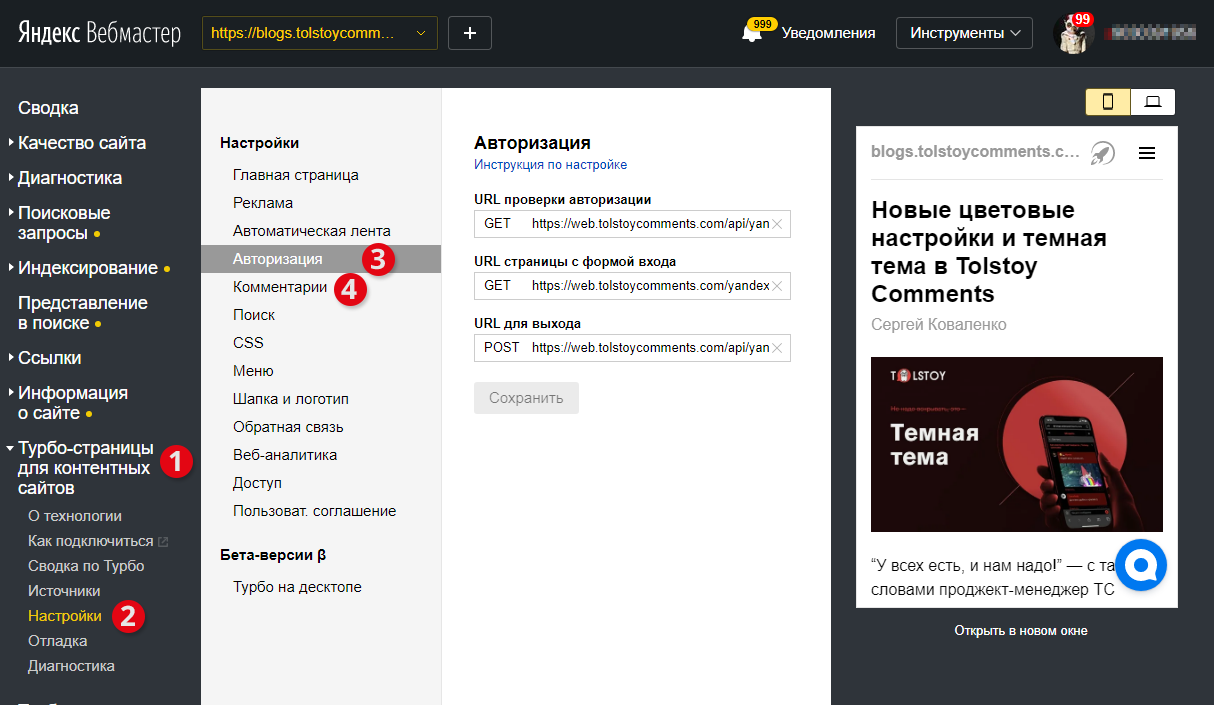Expand Поисковые запросы section
Viewport: 1214px width, 705px height.
point(64,223)
